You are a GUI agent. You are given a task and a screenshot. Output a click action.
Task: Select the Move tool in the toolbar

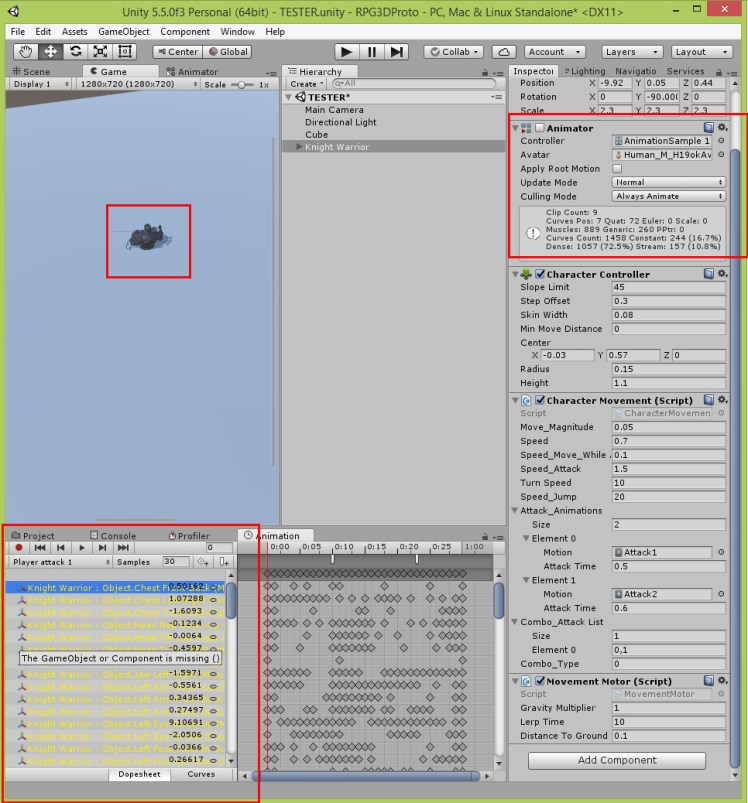click(x=50, y=52)
